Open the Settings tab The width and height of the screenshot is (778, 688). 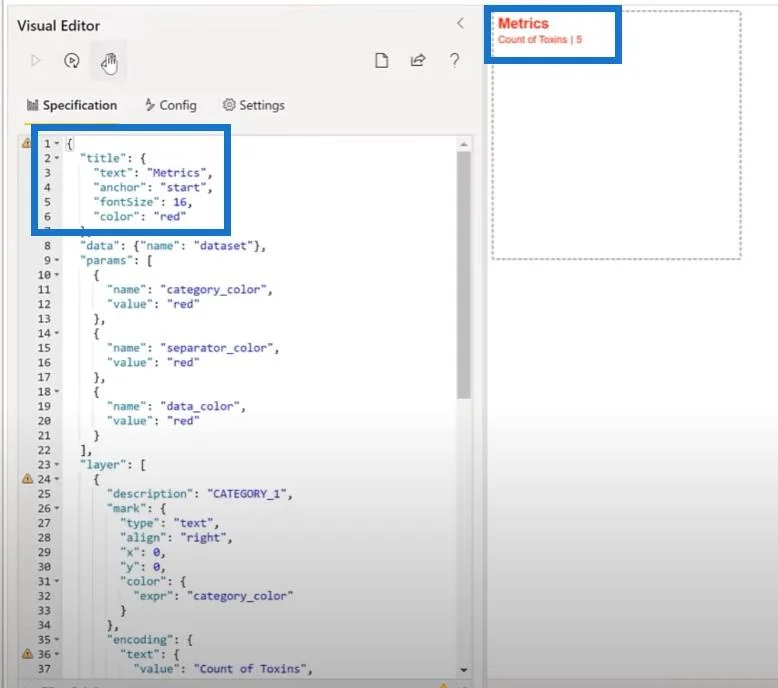point(254,105)
